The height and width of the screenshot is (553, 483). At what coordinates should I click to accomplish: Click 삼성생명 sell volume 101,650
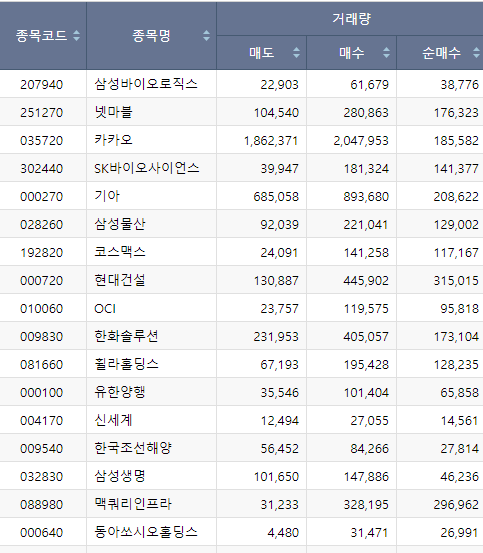click(276, 476)
